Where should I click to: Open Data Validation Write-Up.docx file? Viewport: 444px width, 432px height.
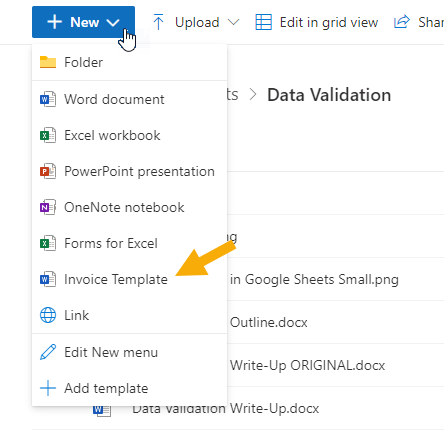tap(226, 409)
